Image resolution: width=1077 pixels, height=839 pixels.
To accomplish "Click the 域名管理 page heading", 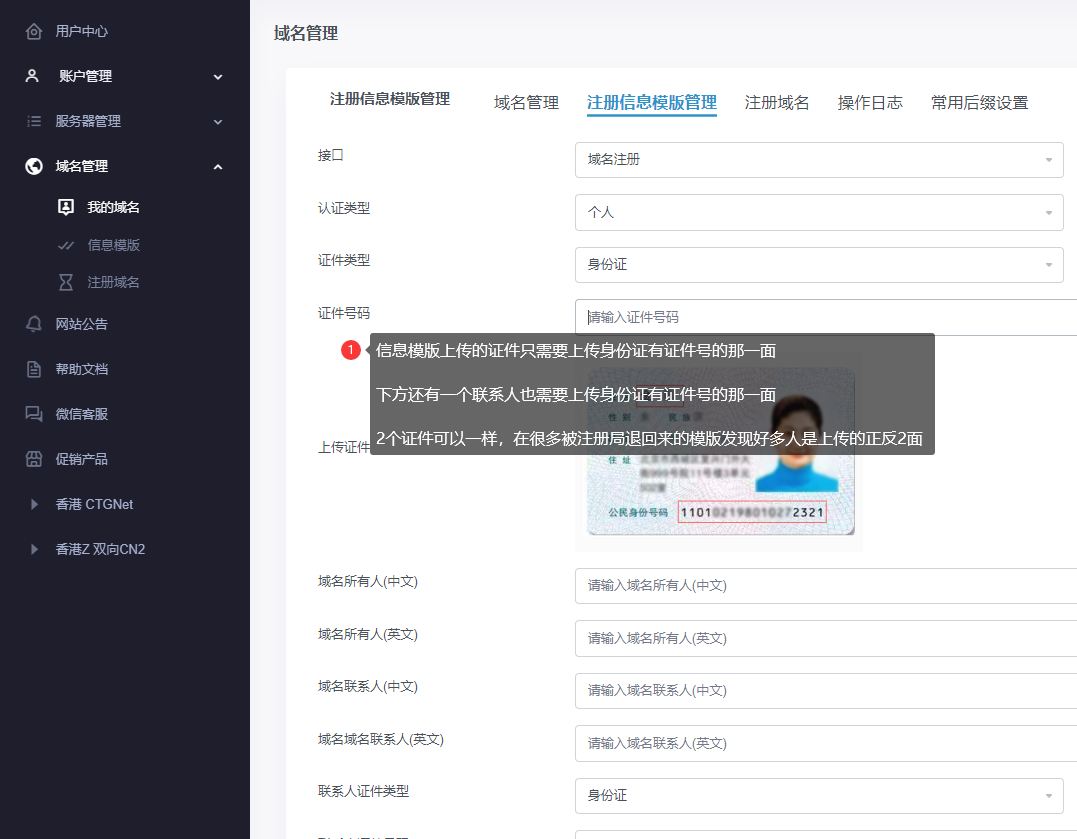I will click(x=306, y=34).
